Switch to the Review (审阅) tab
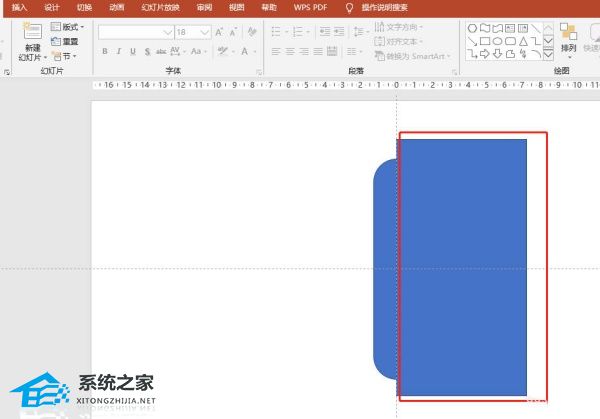The height and width of the screenshot is (419, 600). (204, 8)
